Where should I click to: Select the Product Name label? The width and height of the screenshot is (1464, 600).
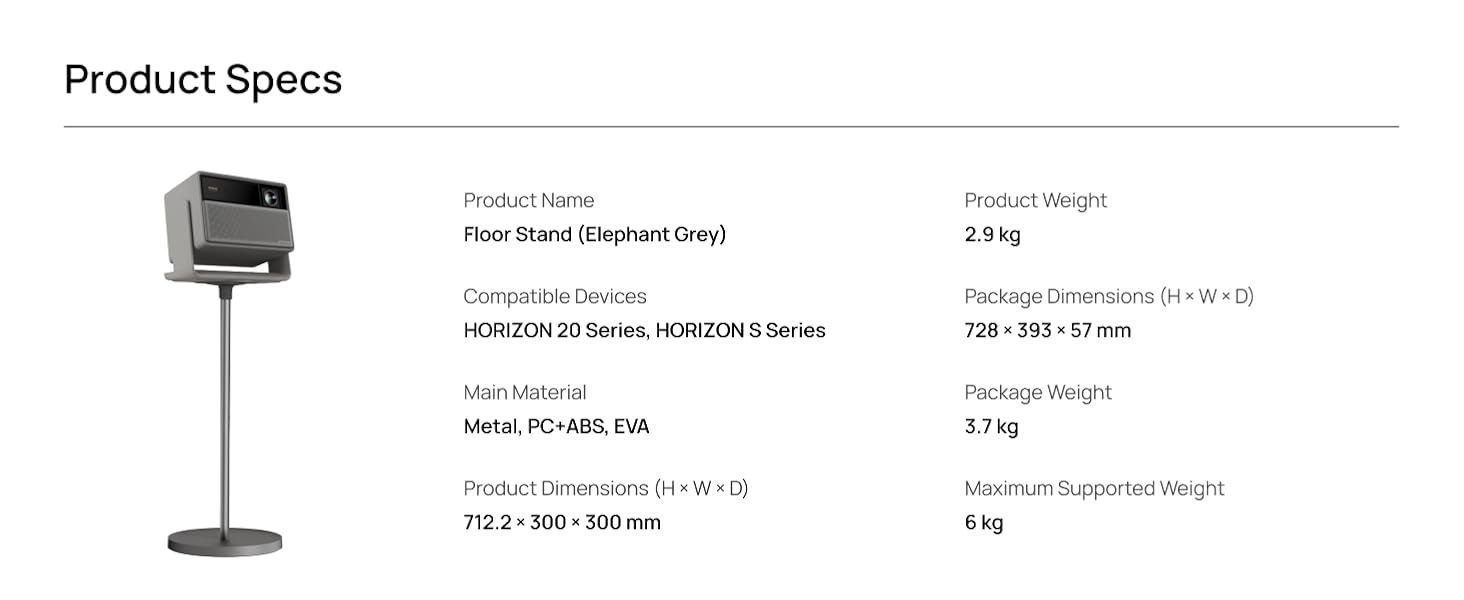[528, 200]
